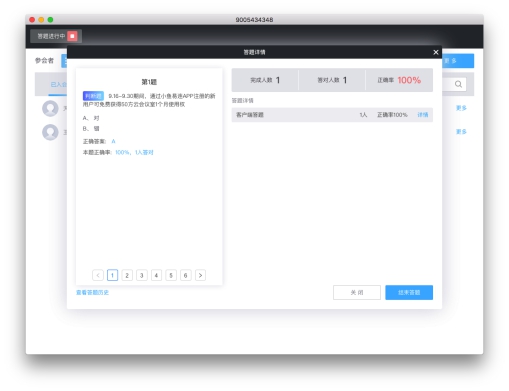This screenshot has width=509, height=391.
Task: Click the 第1题 heading
Action: [149, 82]
